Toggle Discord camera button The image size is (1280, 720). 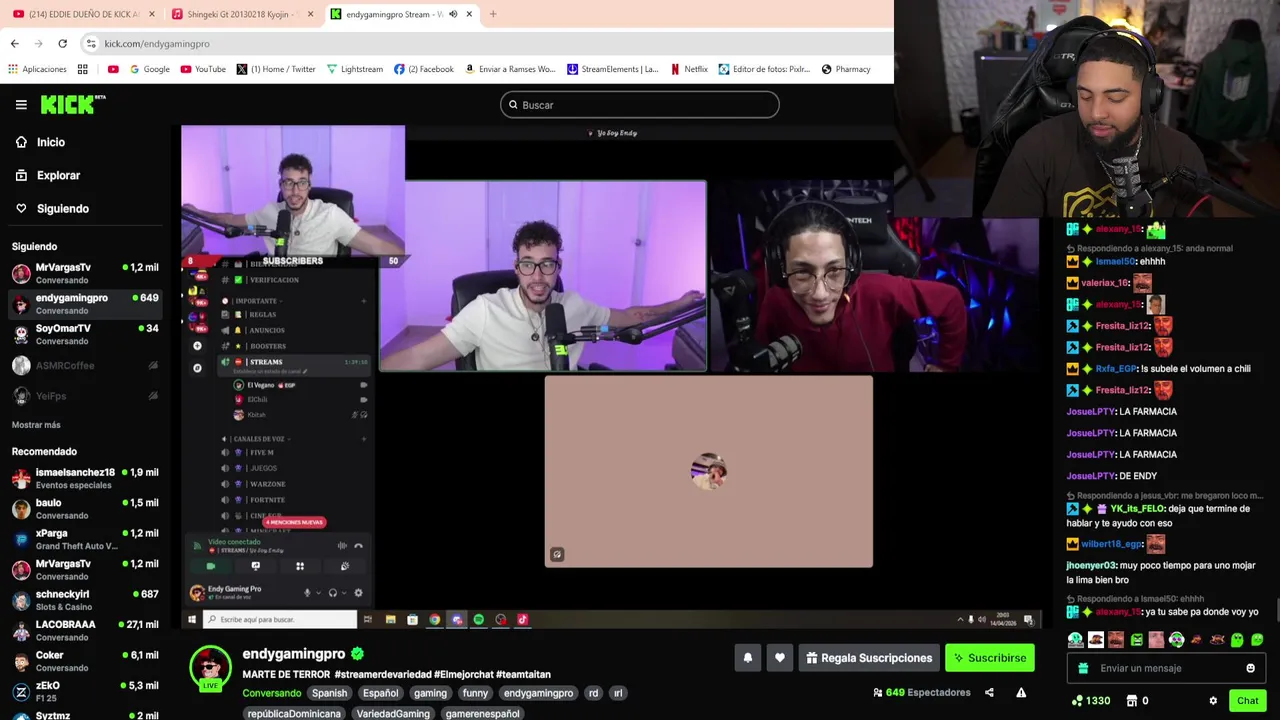(210, 566)
